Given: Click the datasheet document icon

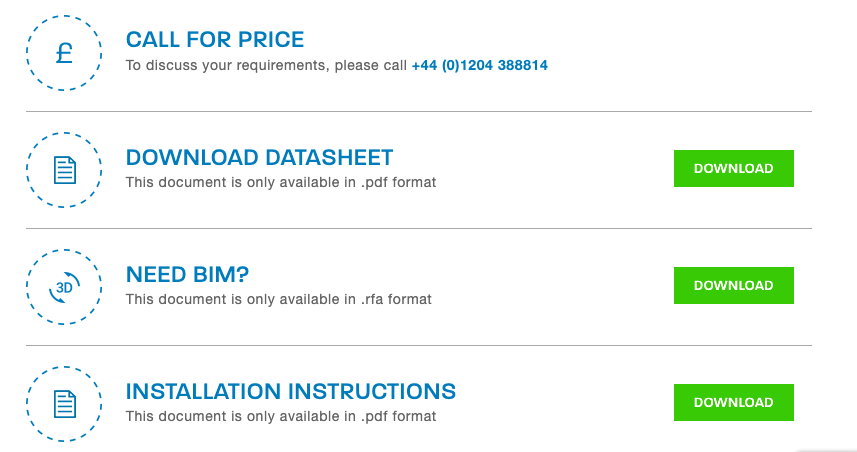Looking at the screenshot, I should point(64,170).
